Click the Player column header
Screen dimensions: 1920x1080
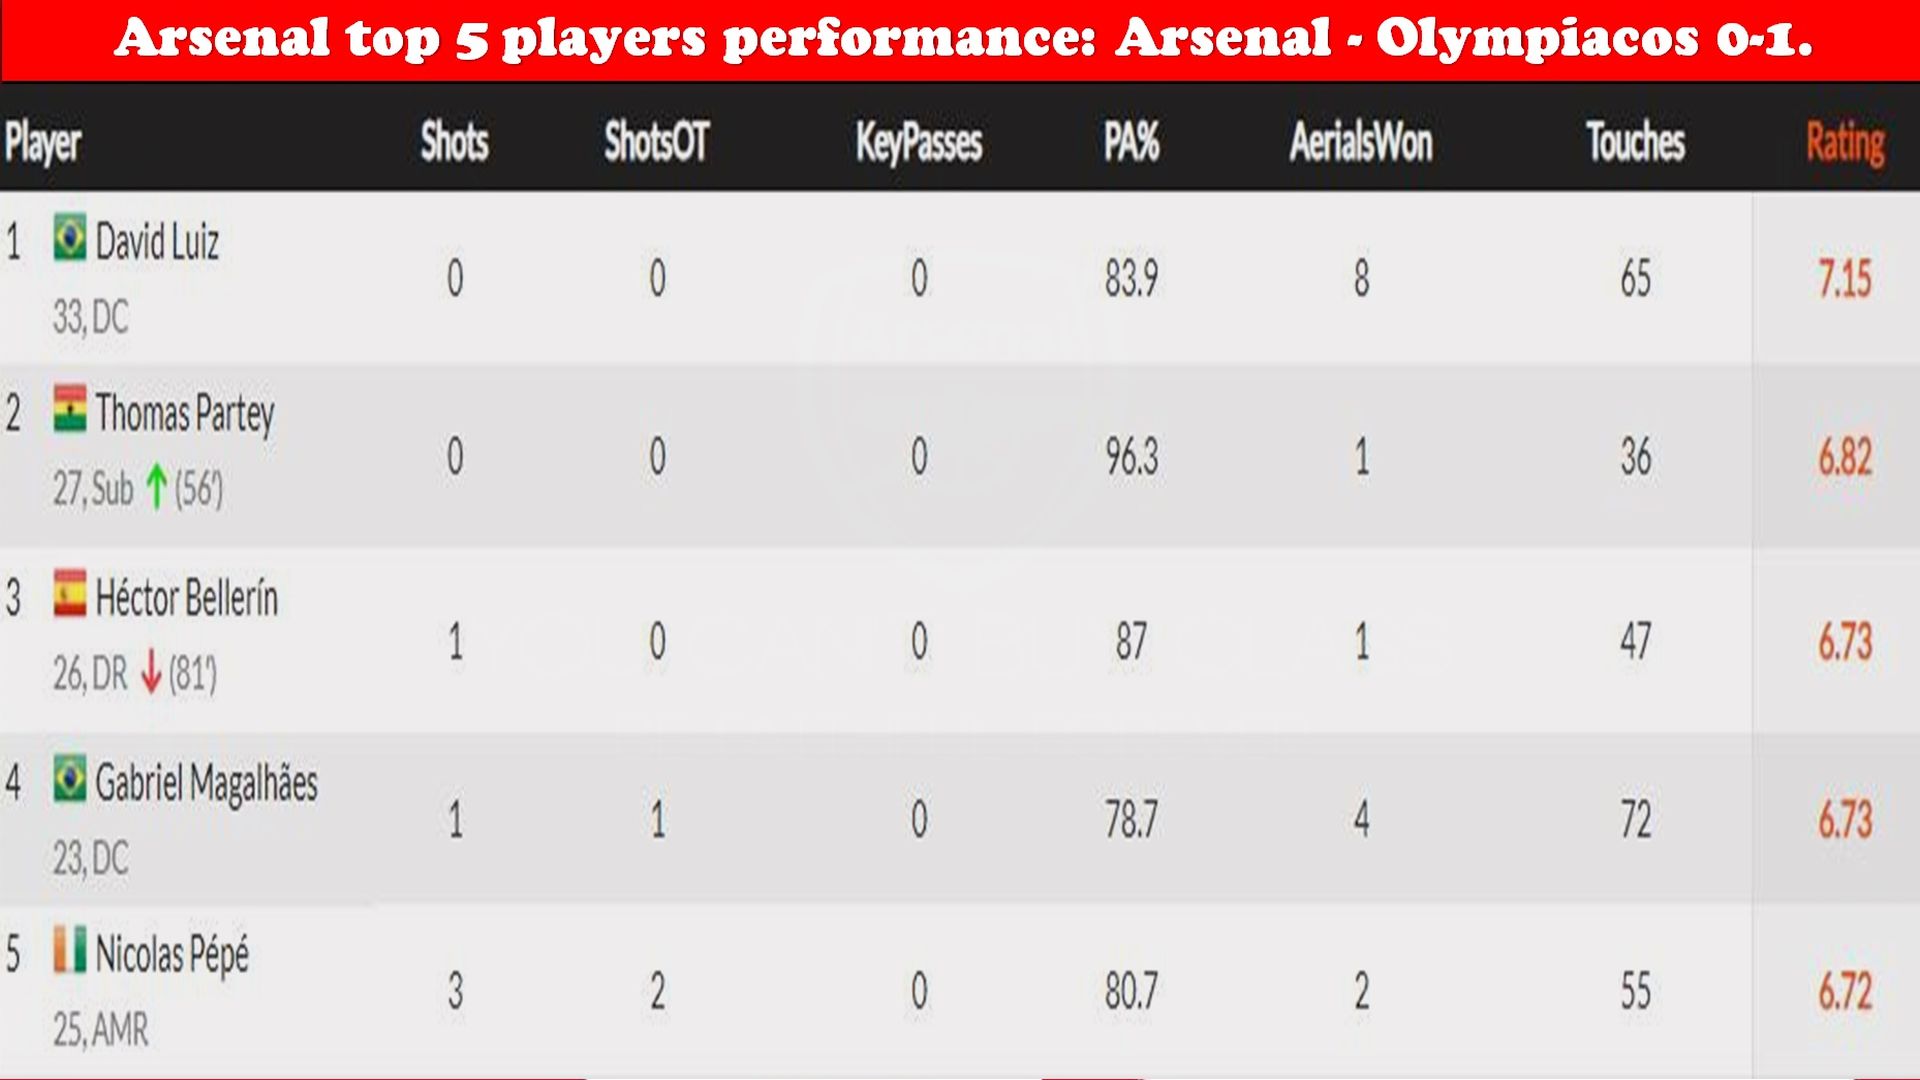[43, 143]
